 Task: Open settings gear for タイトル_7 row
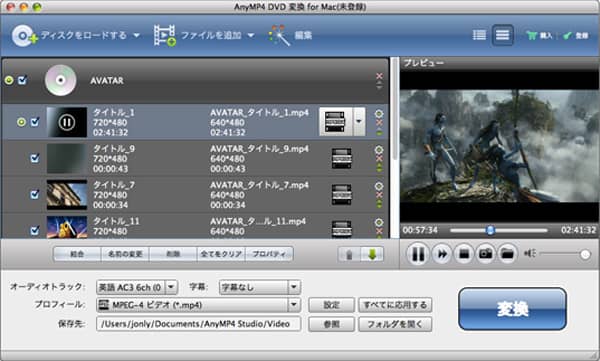379,186
